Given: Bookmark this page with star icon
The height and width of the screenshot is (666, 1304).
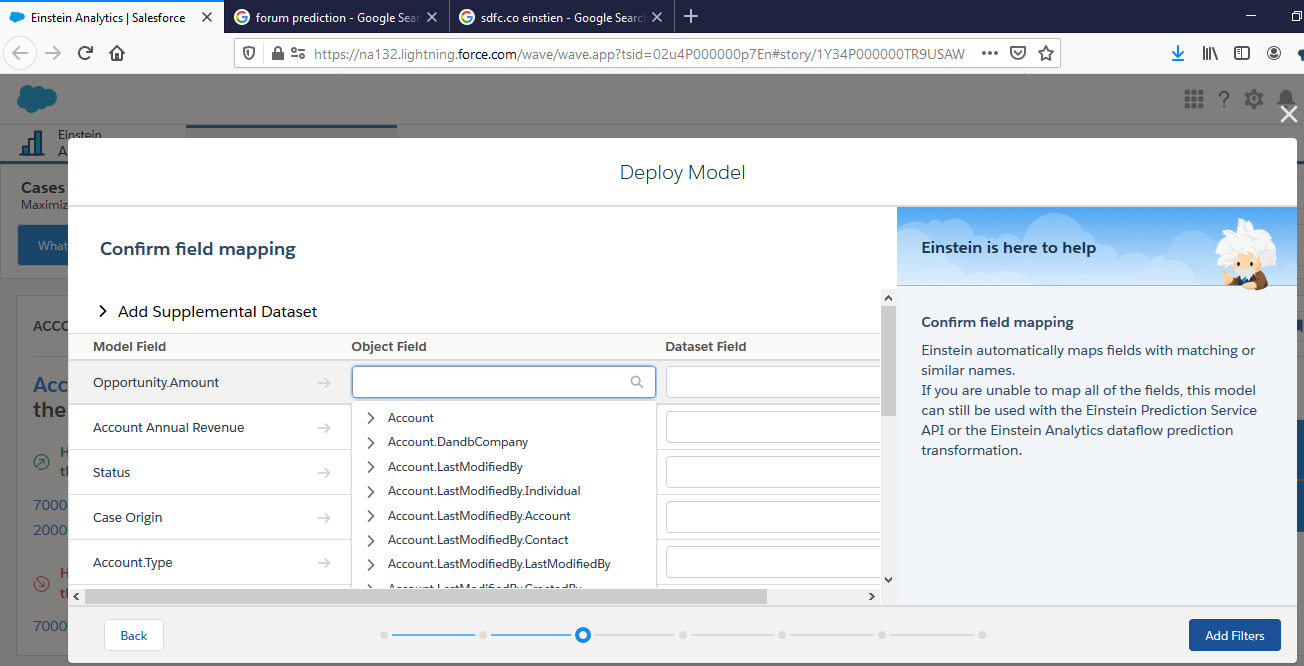Looking at the screenshot, I should (1046, 54).
